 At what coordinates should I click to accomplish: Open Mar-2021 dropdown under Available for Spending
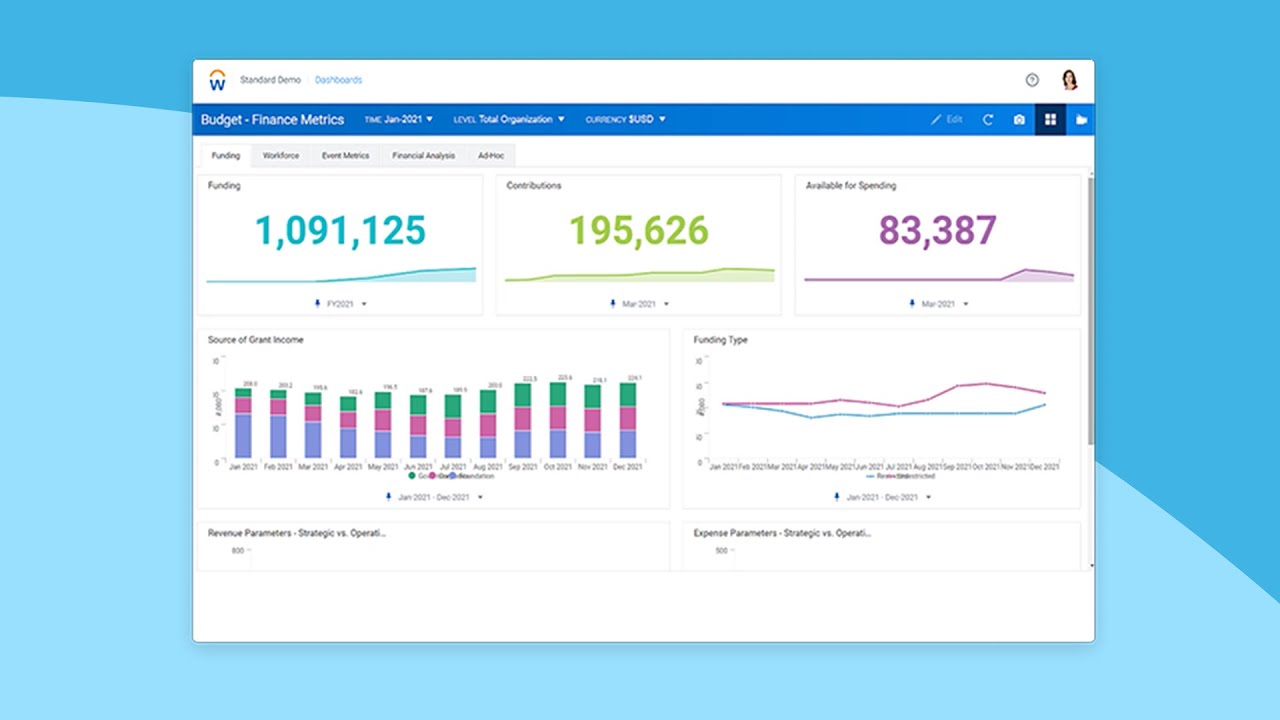click(x=945, y=303)
